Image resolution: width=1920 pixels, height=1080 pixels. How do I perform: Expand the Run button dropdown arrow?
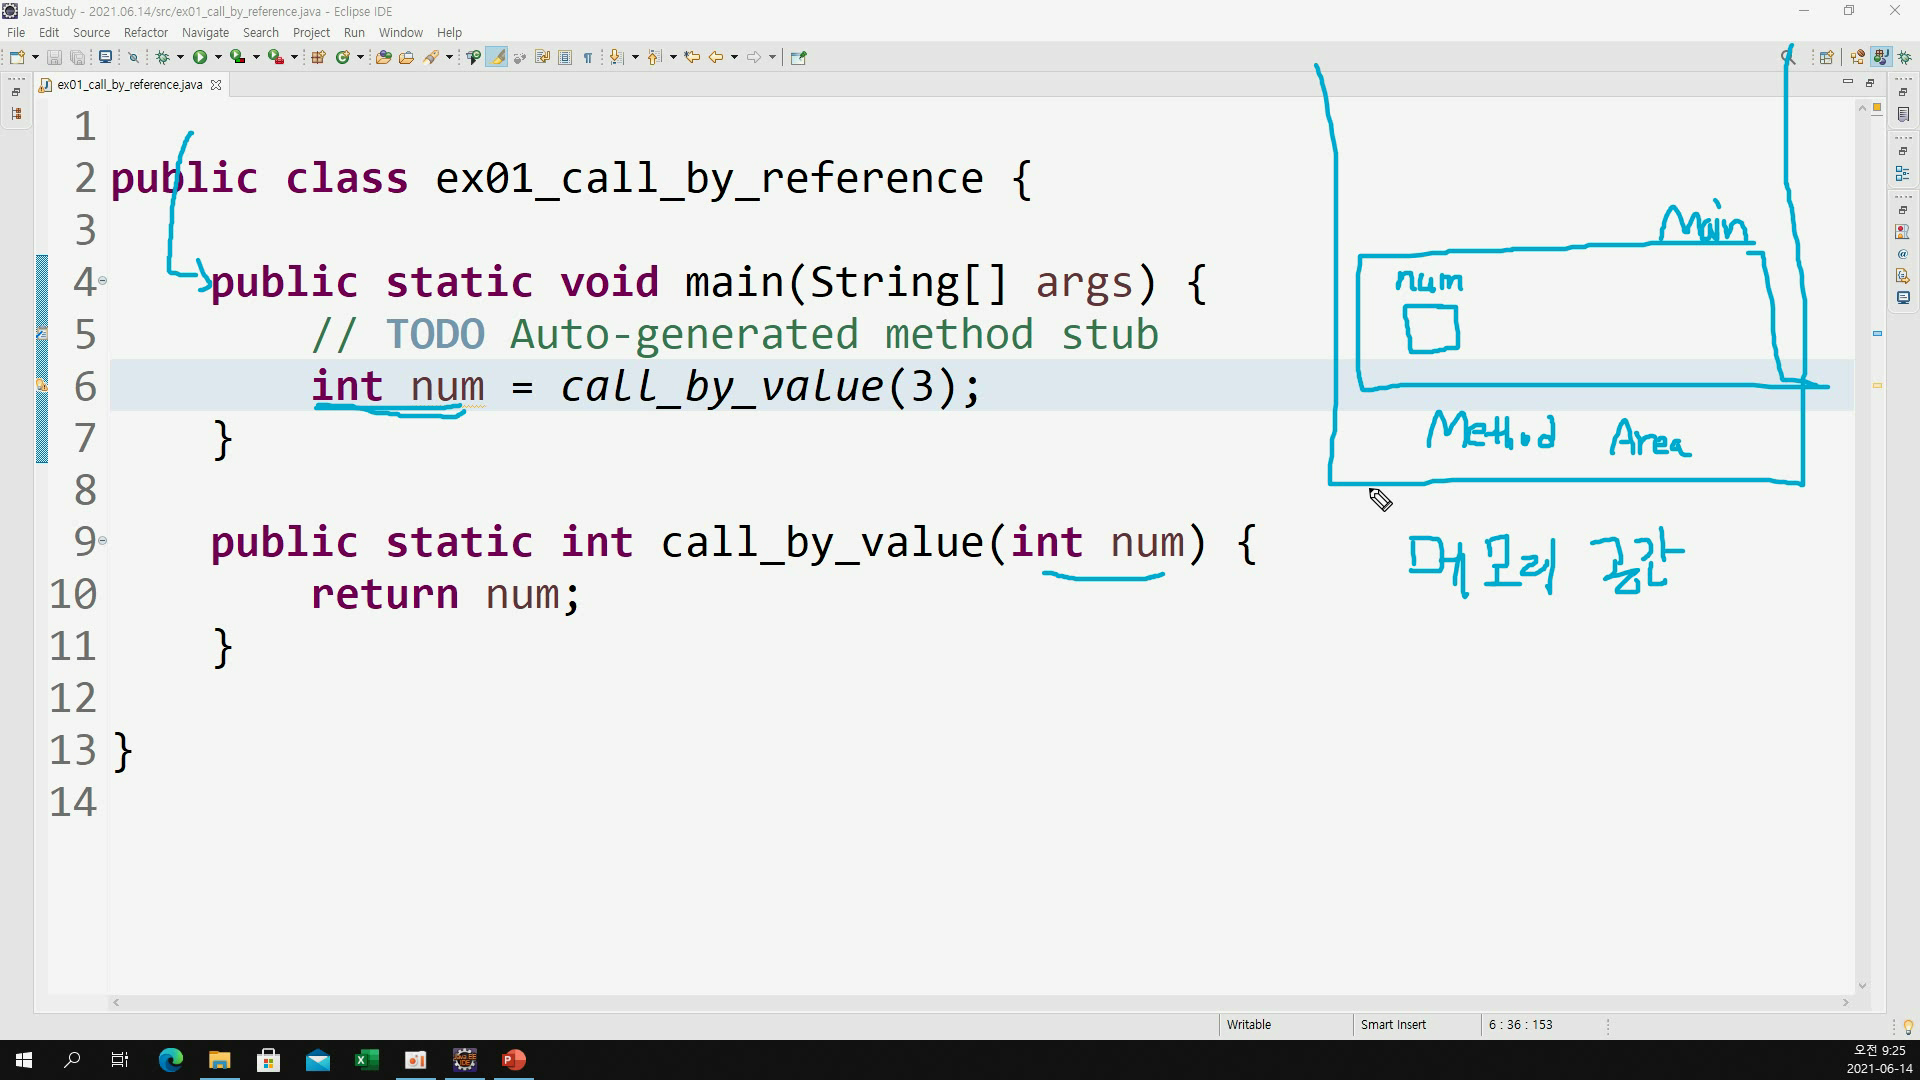218,57
